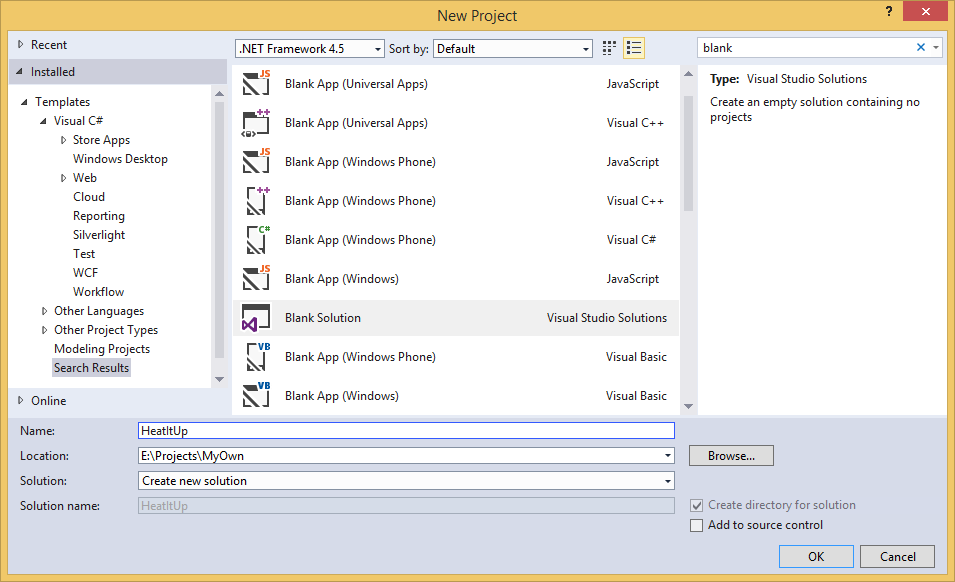
Task: Open the dialog help question mark
Action: tap(889, 12)
